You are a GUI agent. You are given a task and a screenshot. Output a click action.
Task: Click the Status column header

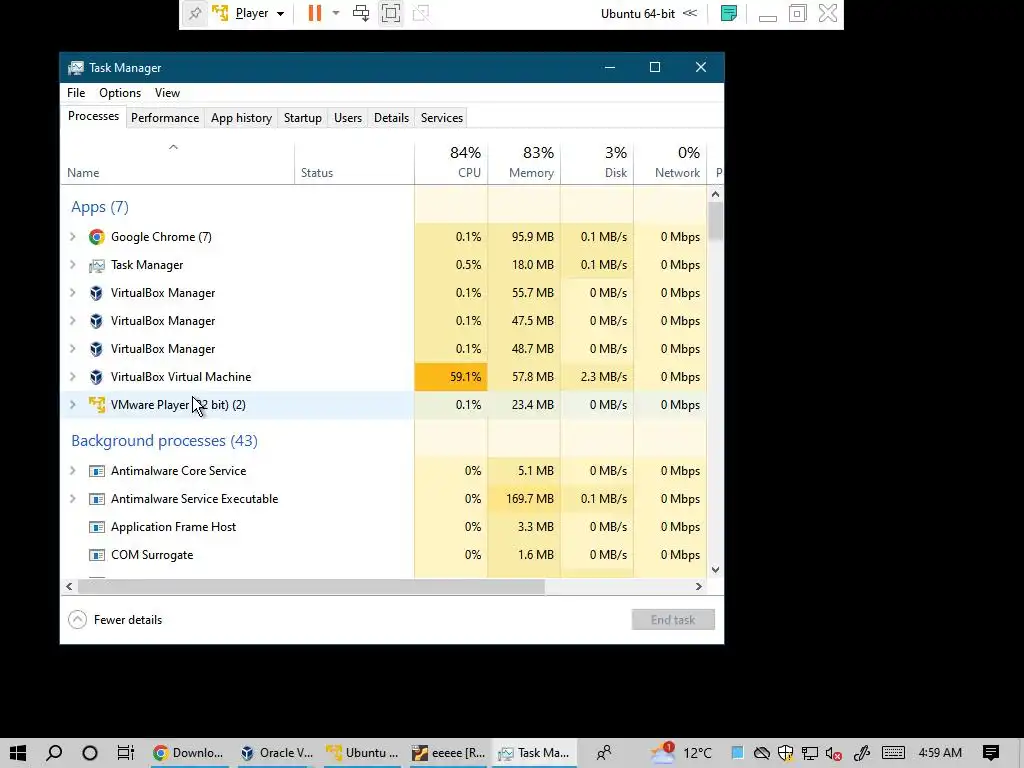coord(354,163)
